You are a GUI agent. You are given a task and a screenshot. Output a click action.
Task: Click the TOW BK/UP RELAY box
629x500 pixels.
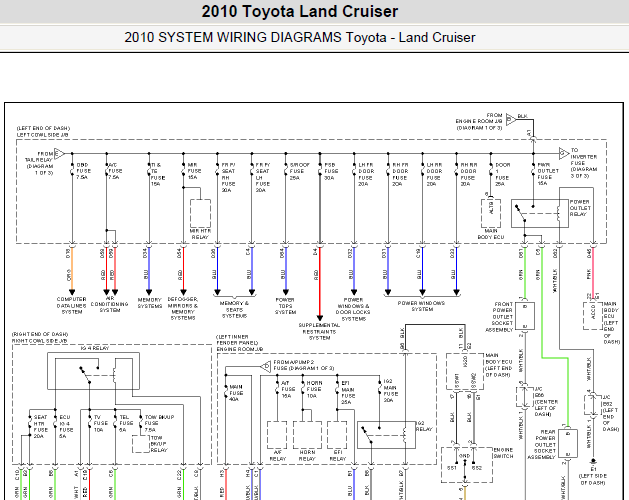pyautogui.click(x=141, y=444)
